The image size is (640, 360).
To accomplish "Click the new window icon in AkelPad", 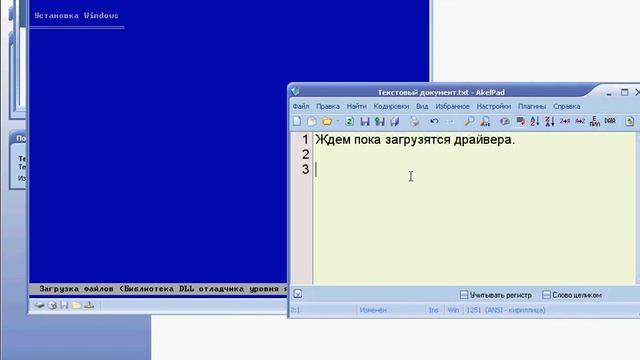I will (x=312, y=121).
